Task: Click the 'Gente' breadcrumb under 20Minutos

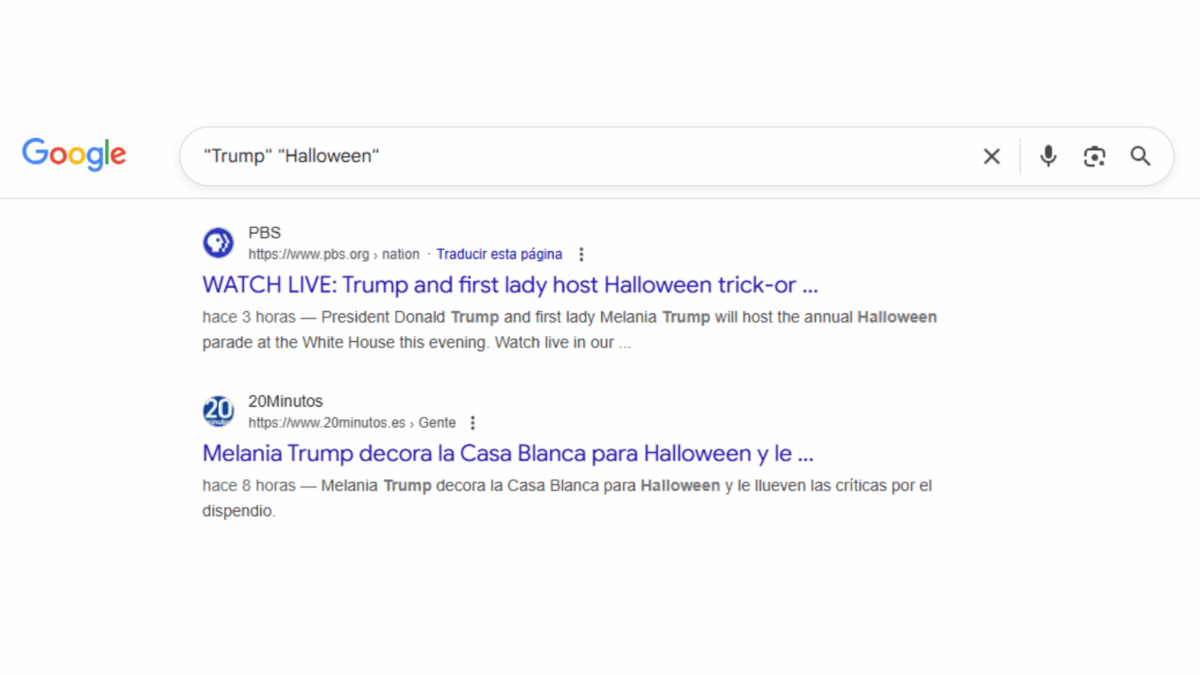Action: [x=437, y=423]
